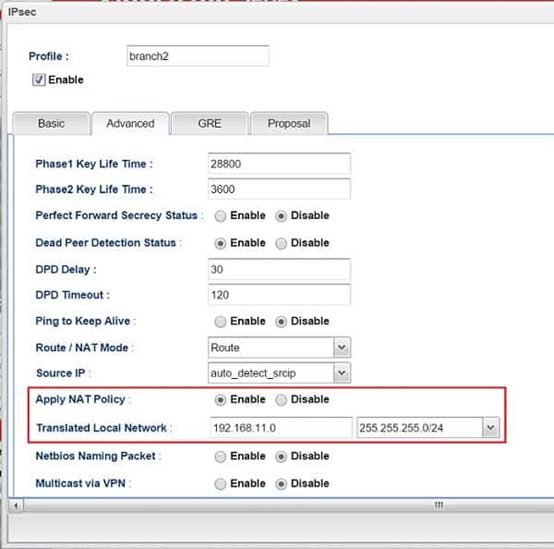Click the Phase2 Key Life Time field
This screenshot has height=549, width=554.
pos(279,189)
